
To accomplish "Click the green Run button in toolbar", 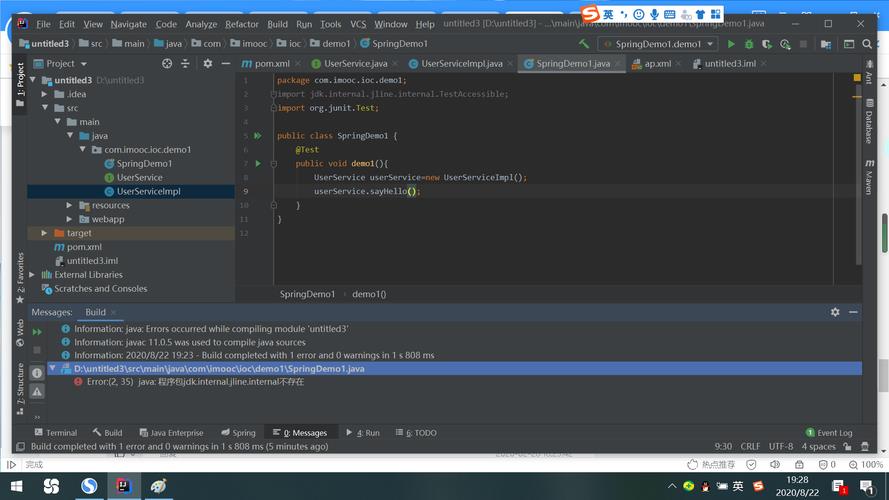I will click(x=731, y=44).
